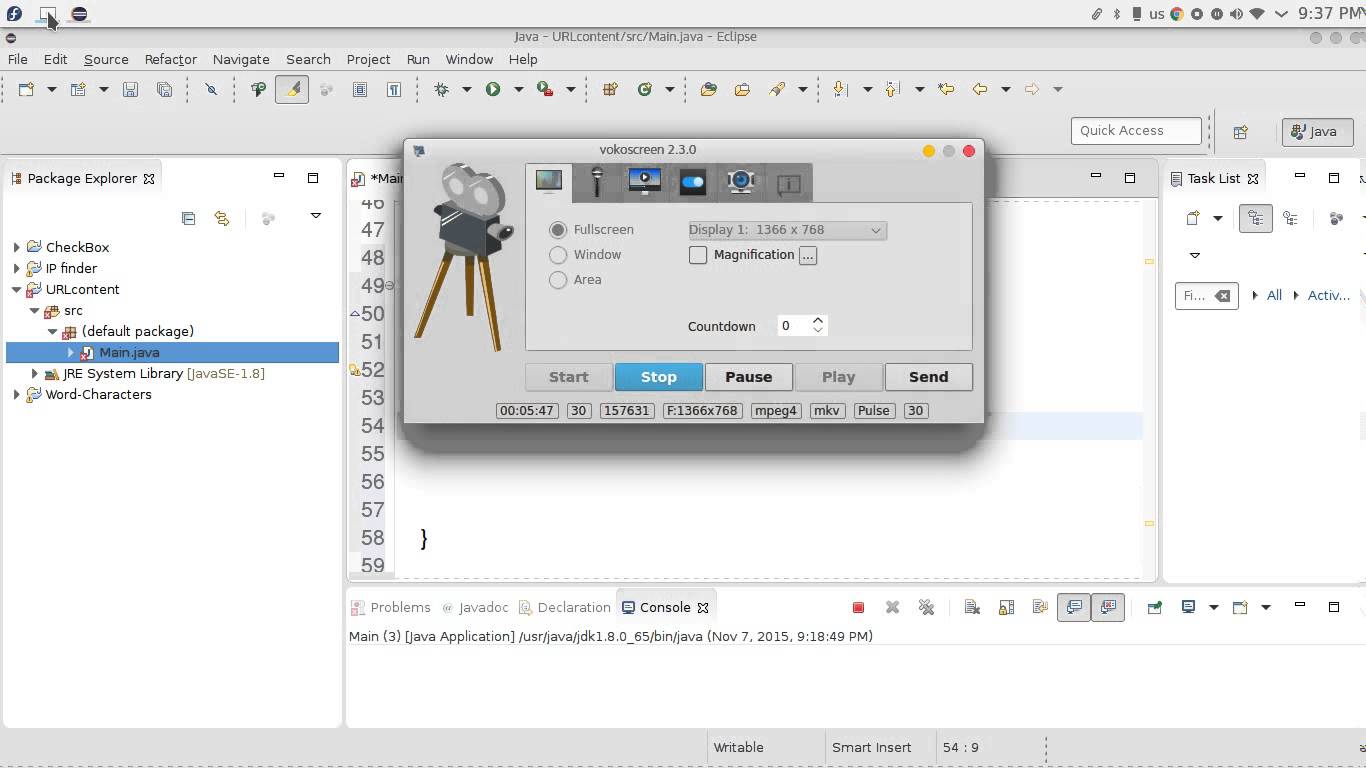Toggle Link with Editor in Package Explorer
Image resolution: width=1366 pixels, height=768 pixels.
click(x=222, y=218)
